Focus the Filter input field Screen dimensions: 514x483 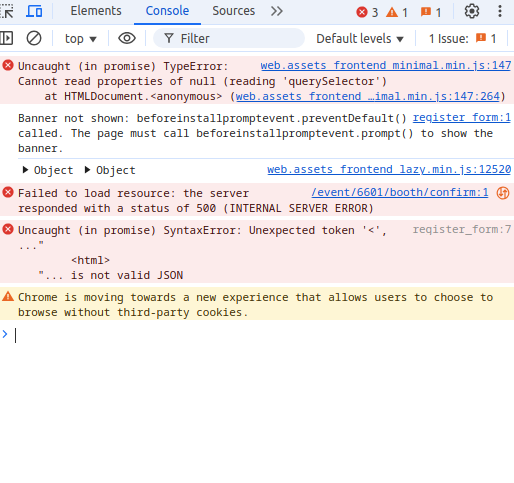229,38
